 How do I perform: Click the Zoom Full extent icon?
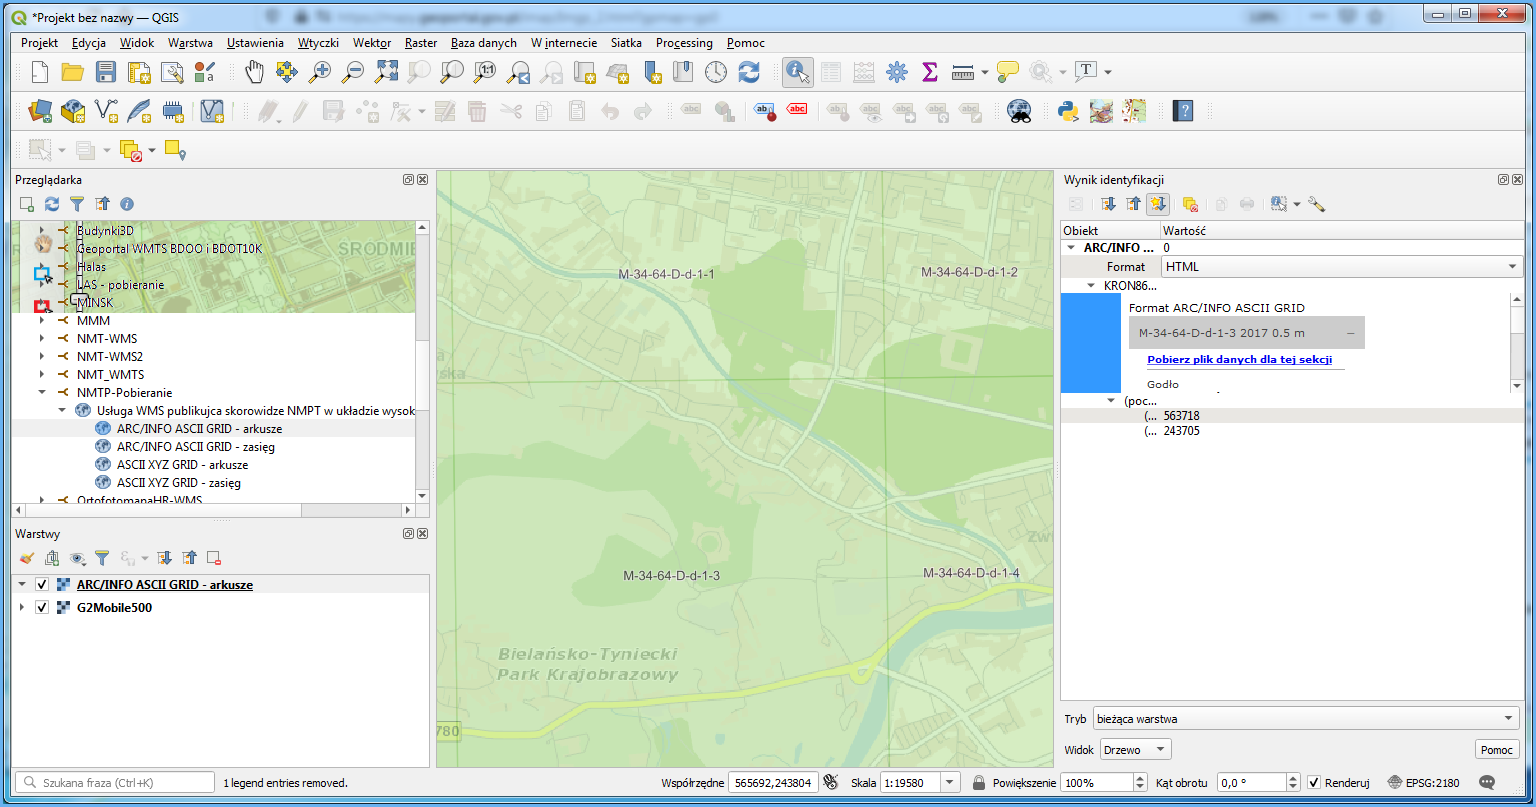tap(386, 72)
